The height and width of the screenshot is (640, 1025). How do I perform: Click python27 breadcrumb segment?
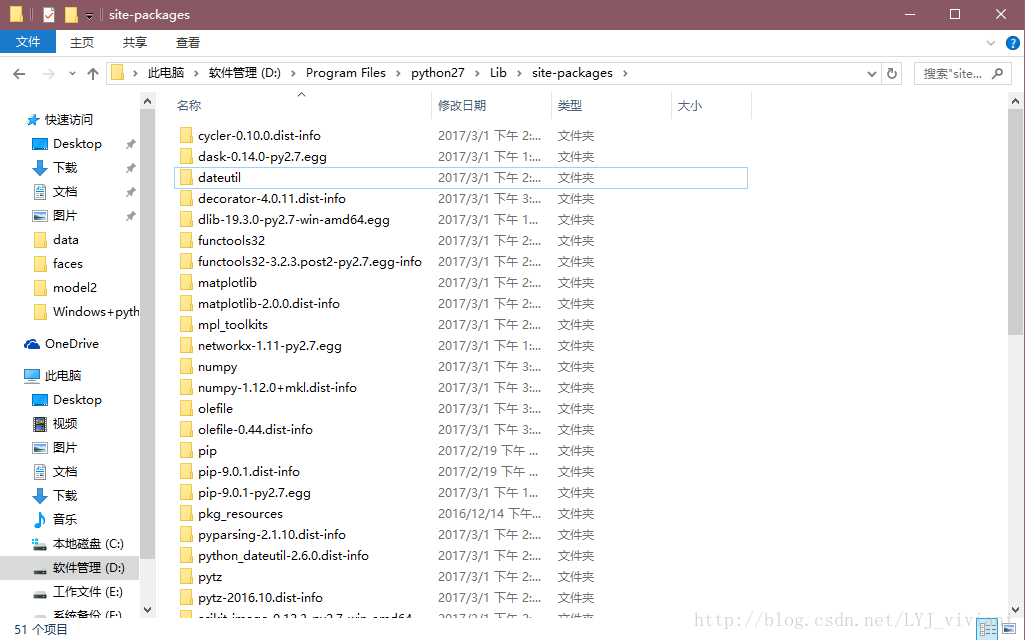(437, 73)
